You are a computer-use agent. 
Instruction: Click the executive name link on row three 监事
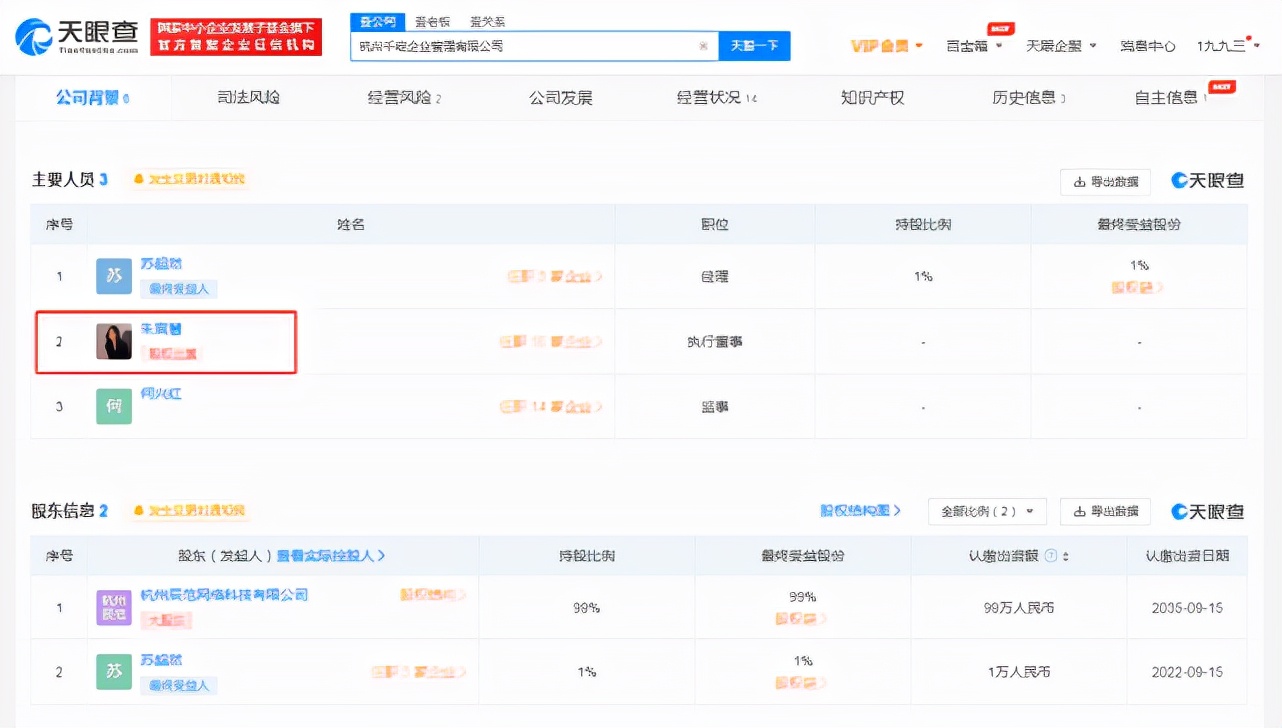[x=160, y=393]
